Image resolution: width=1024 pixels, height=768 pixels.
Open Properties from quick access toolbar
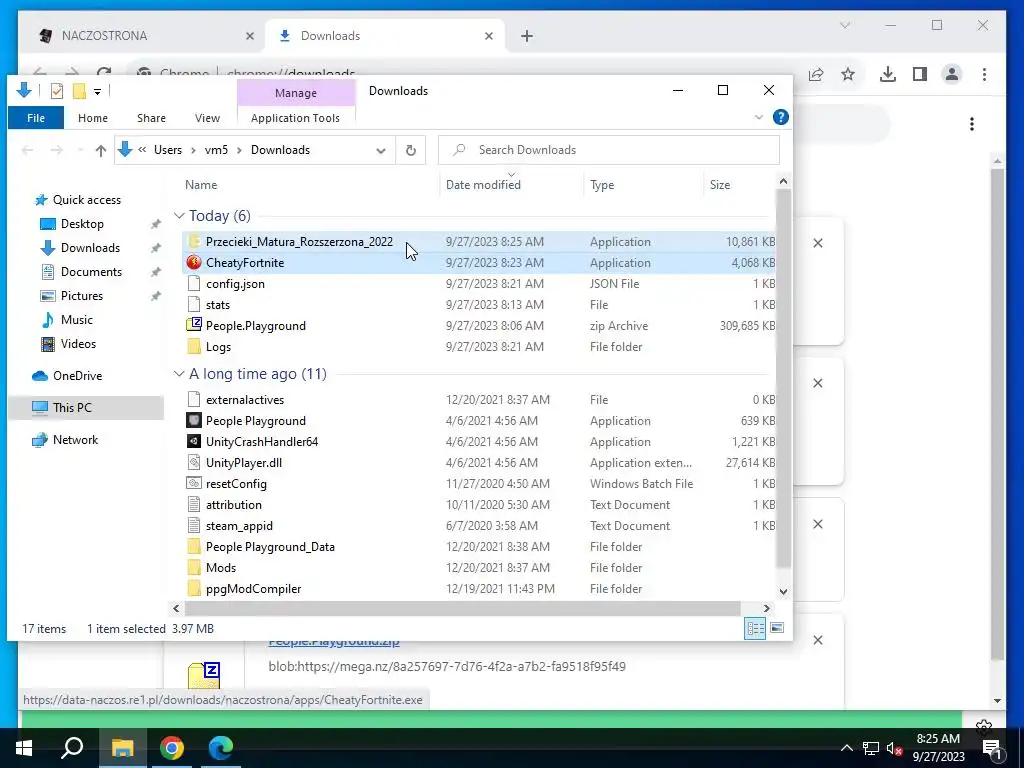pyautogui.click(x=57, y=91)
